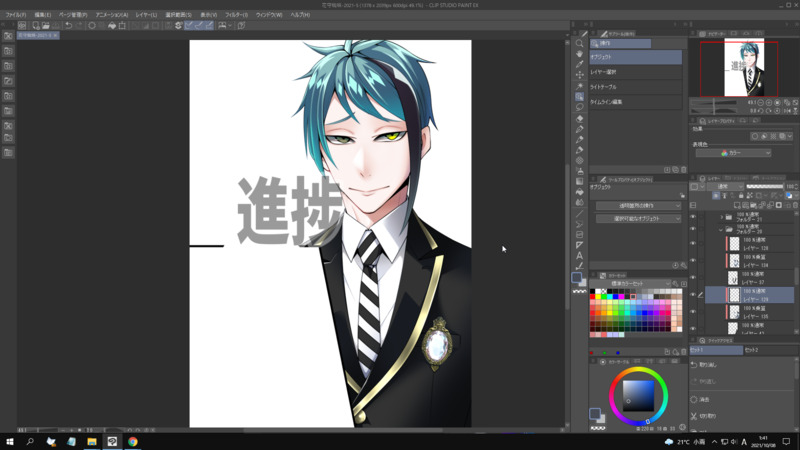Select the Gradient tool

tap(580, 181)
